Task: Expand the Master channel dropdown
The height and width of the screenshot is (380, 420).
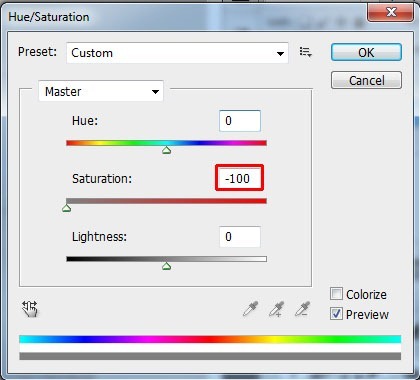Action: [101, 91]
